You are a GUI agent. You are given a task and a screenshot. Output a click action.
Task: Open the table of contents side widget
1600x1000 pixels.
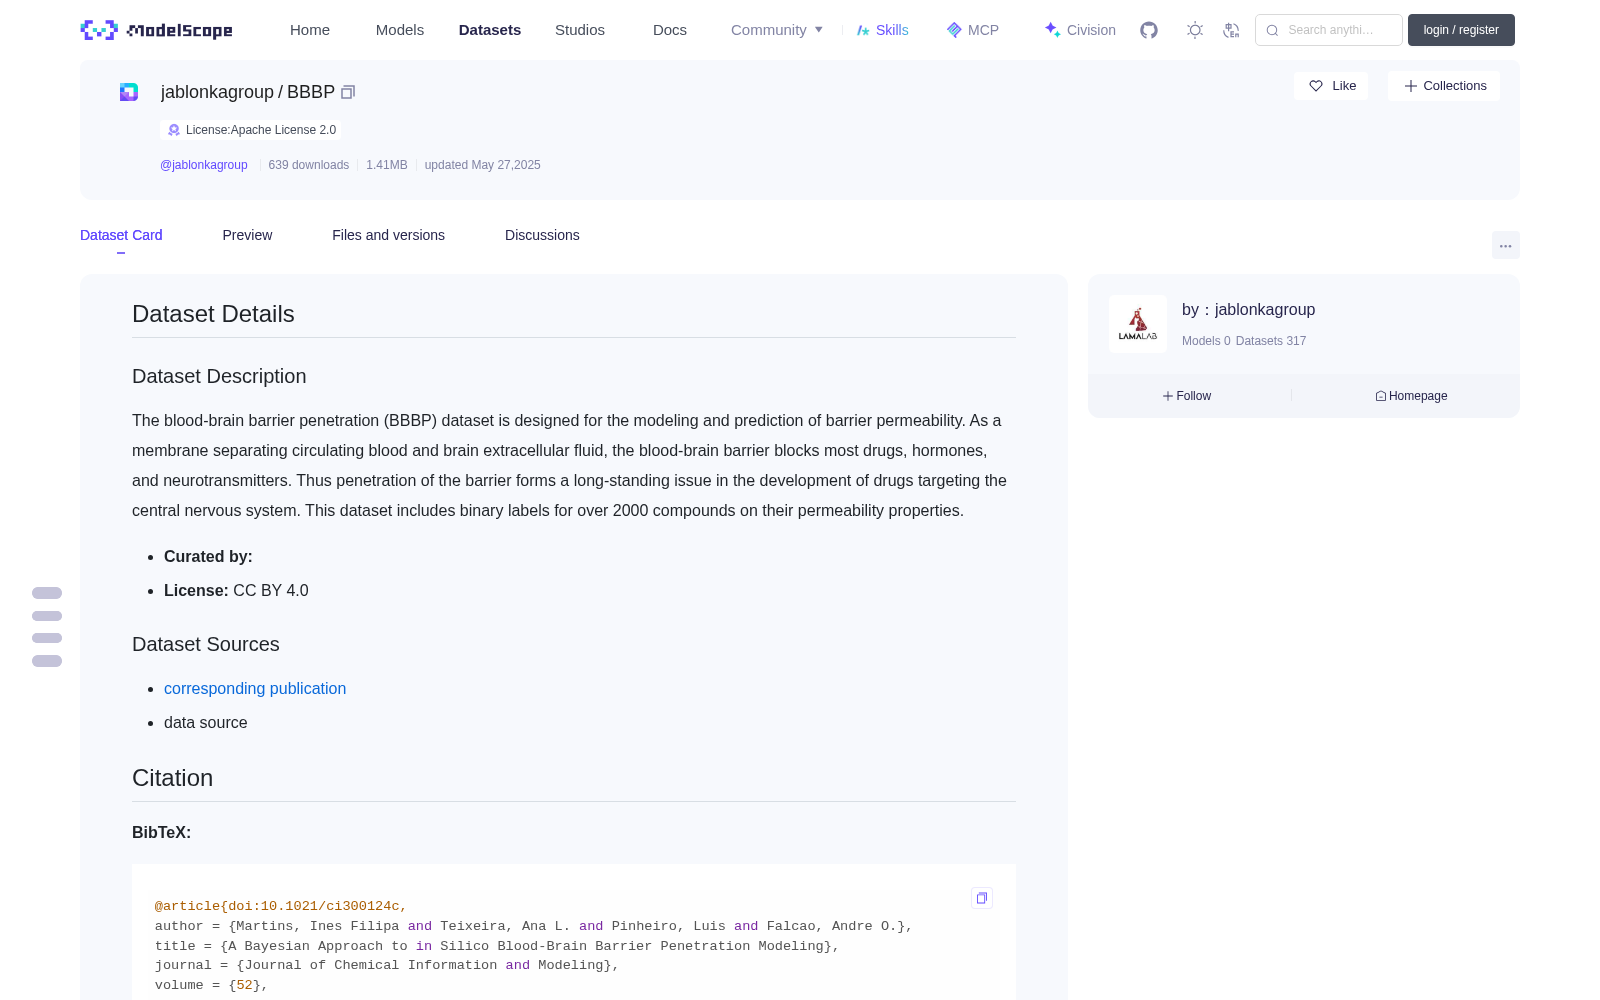click(x=47, y=627)
